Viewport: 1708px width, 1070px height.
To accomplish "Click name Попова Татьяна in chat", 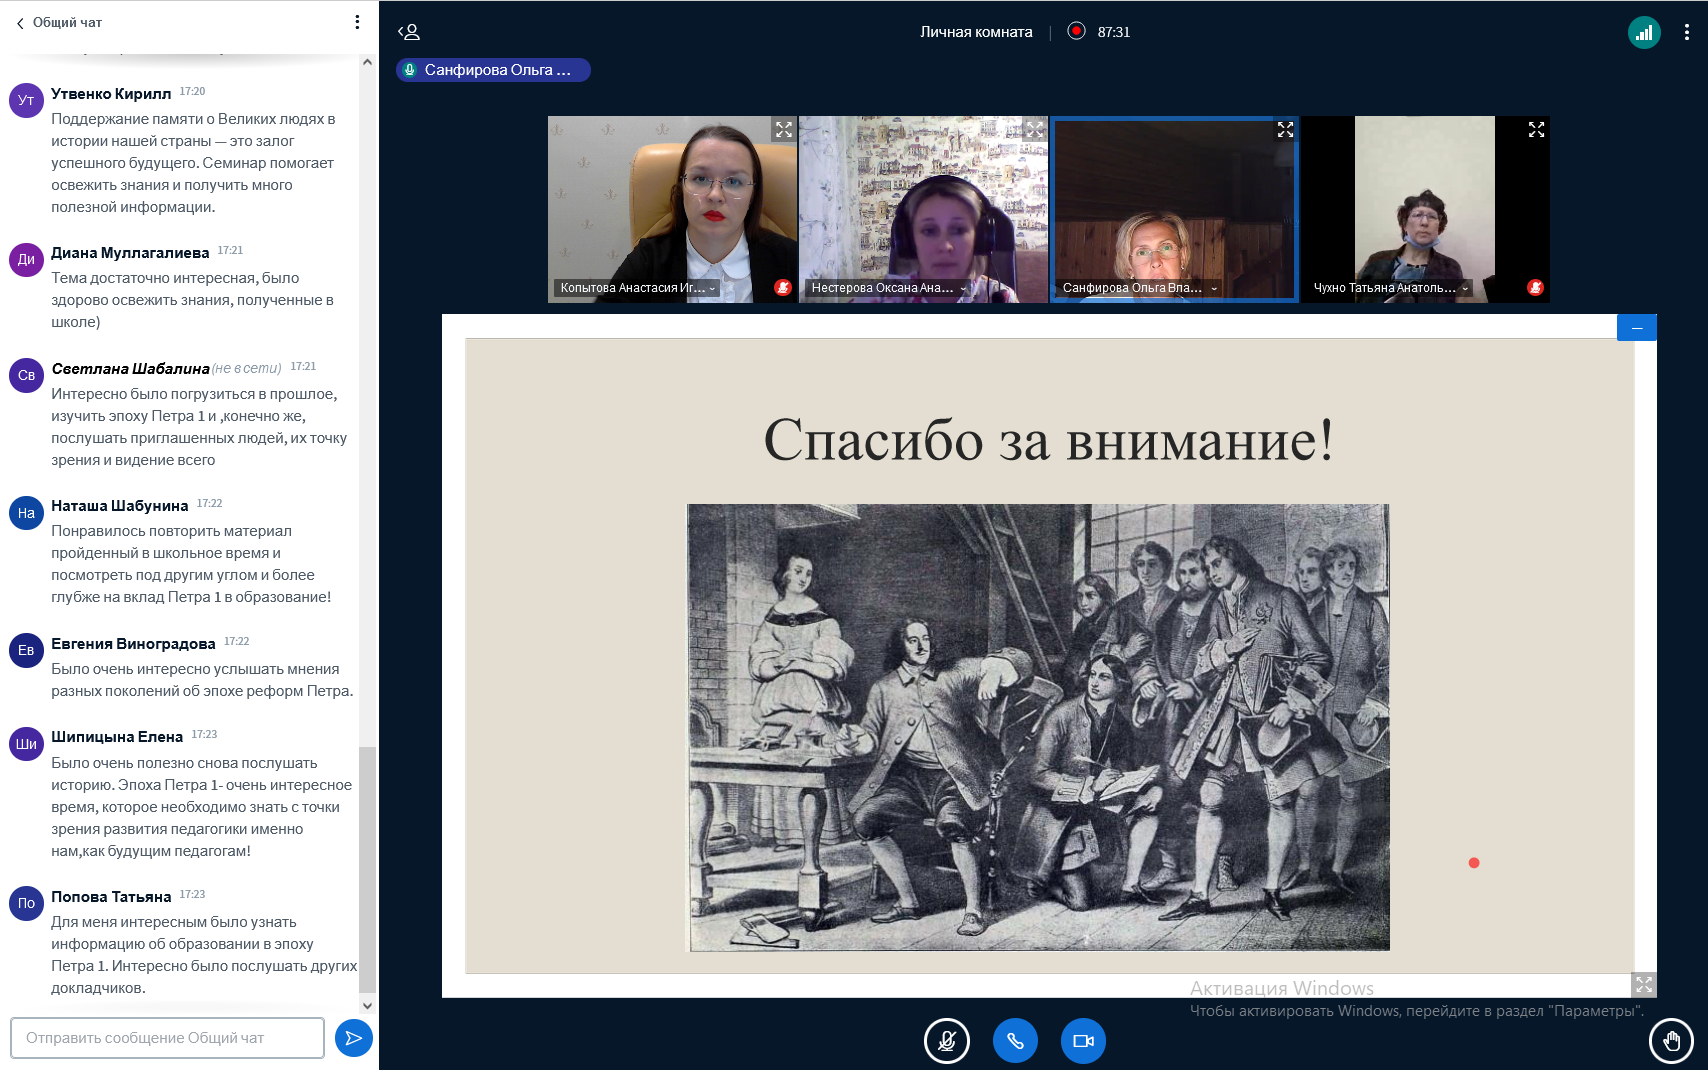I will pos(111,897).
